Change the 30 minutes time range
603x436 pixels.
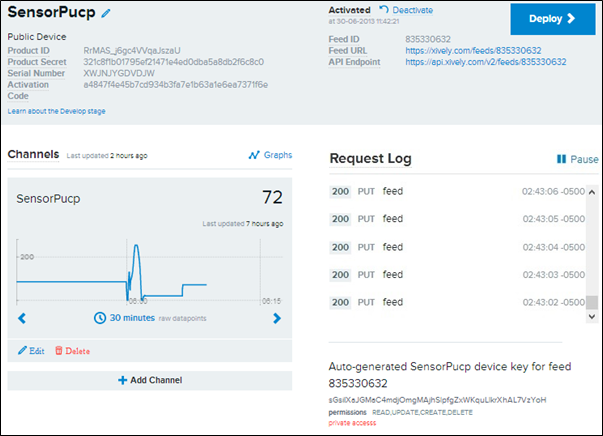coord(132,318)
